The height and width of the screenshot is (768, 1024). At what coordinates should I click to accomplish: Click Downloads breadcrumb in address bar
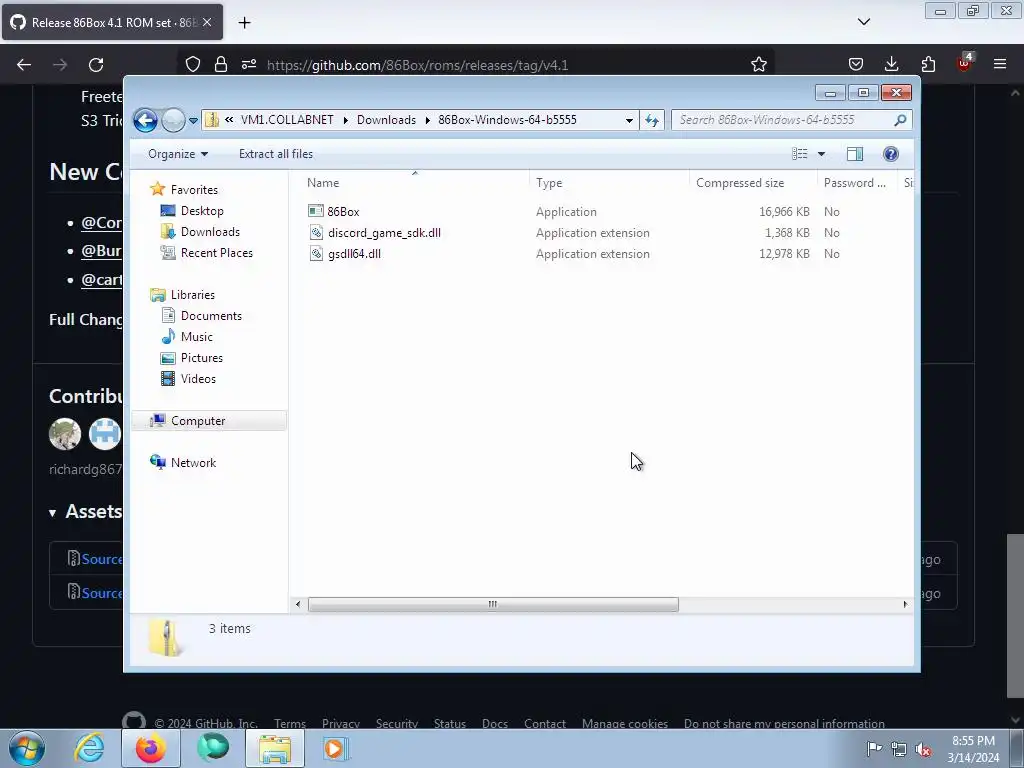(x=386, y=120)
